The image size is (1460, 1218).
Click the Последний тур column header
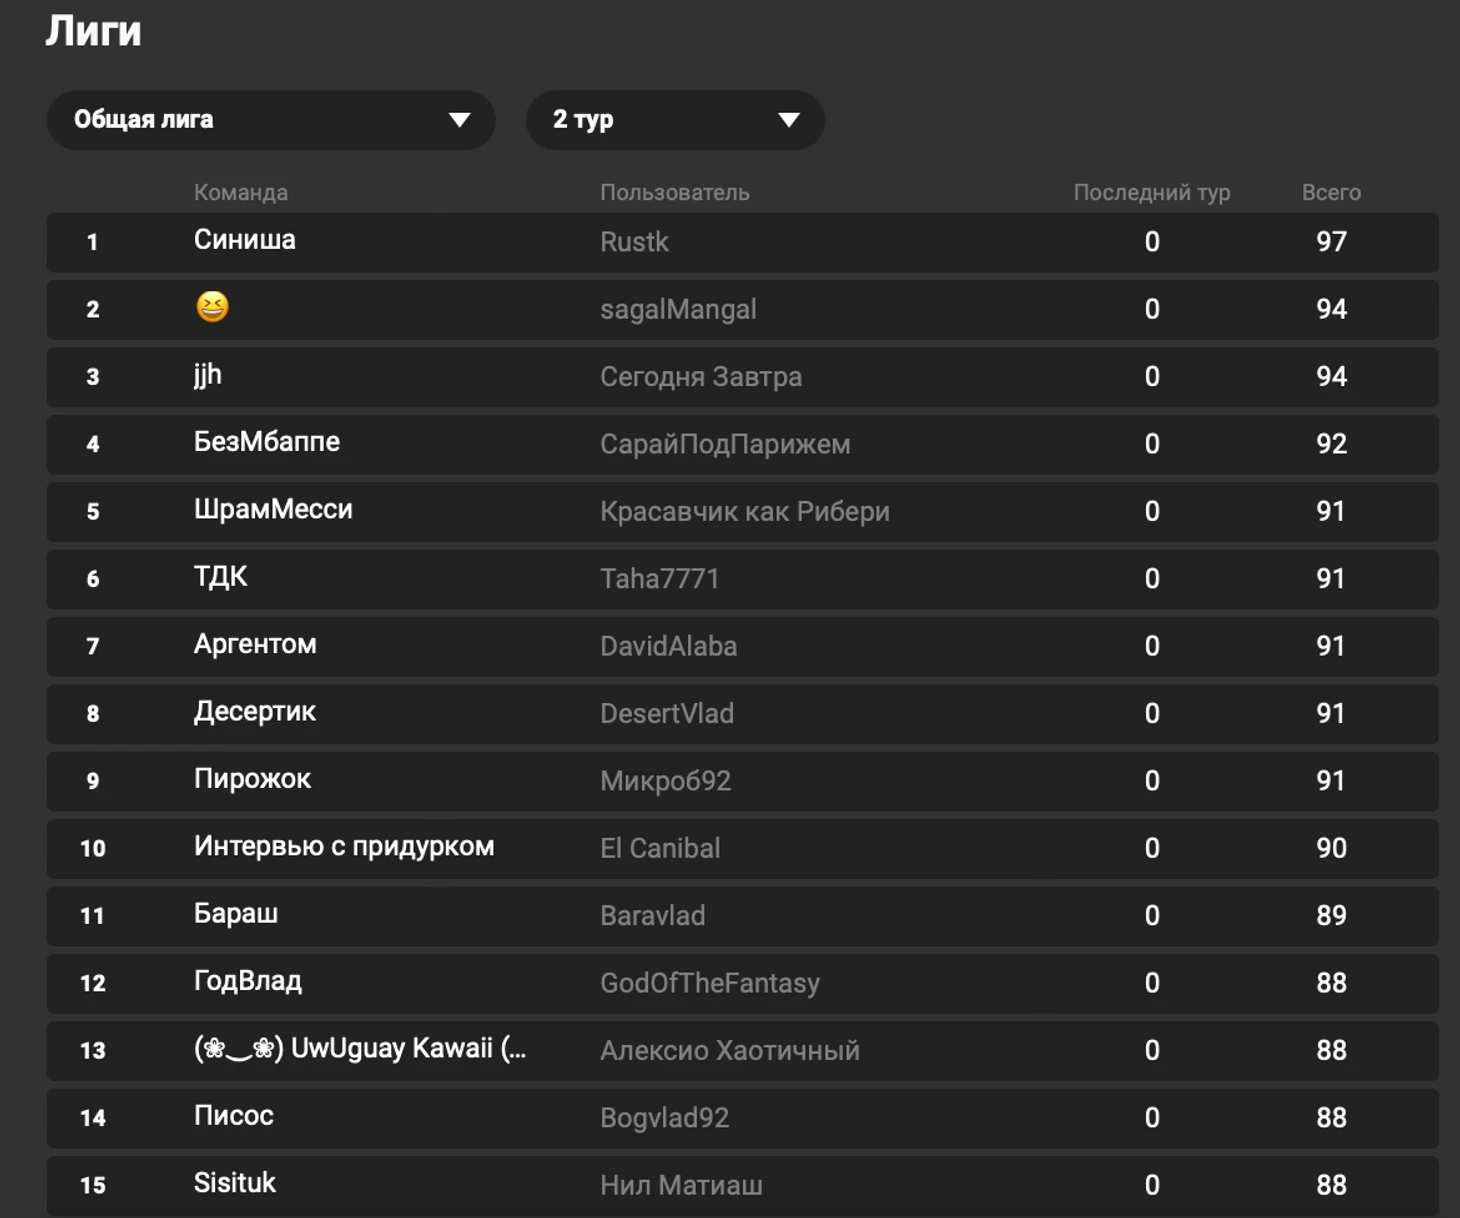click(x=1152, y=192)
